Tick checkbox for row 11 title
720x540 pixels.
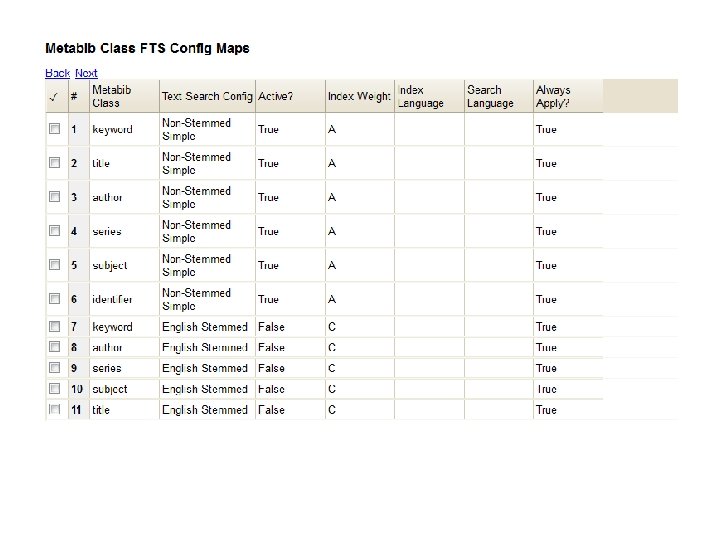55,410
